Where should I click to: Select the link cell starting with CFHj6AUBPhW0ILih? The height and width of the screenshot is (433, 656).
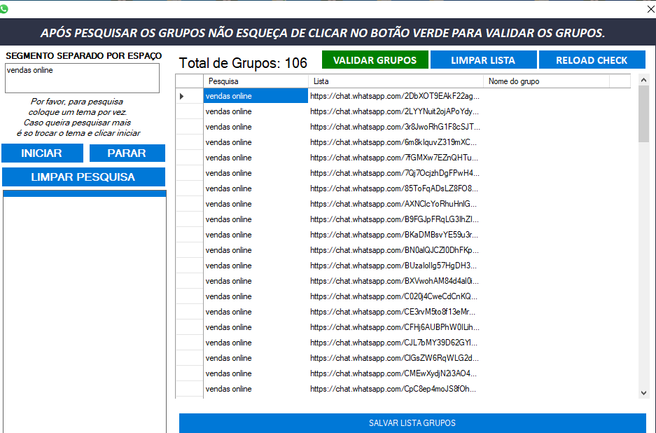pos(395,327)
